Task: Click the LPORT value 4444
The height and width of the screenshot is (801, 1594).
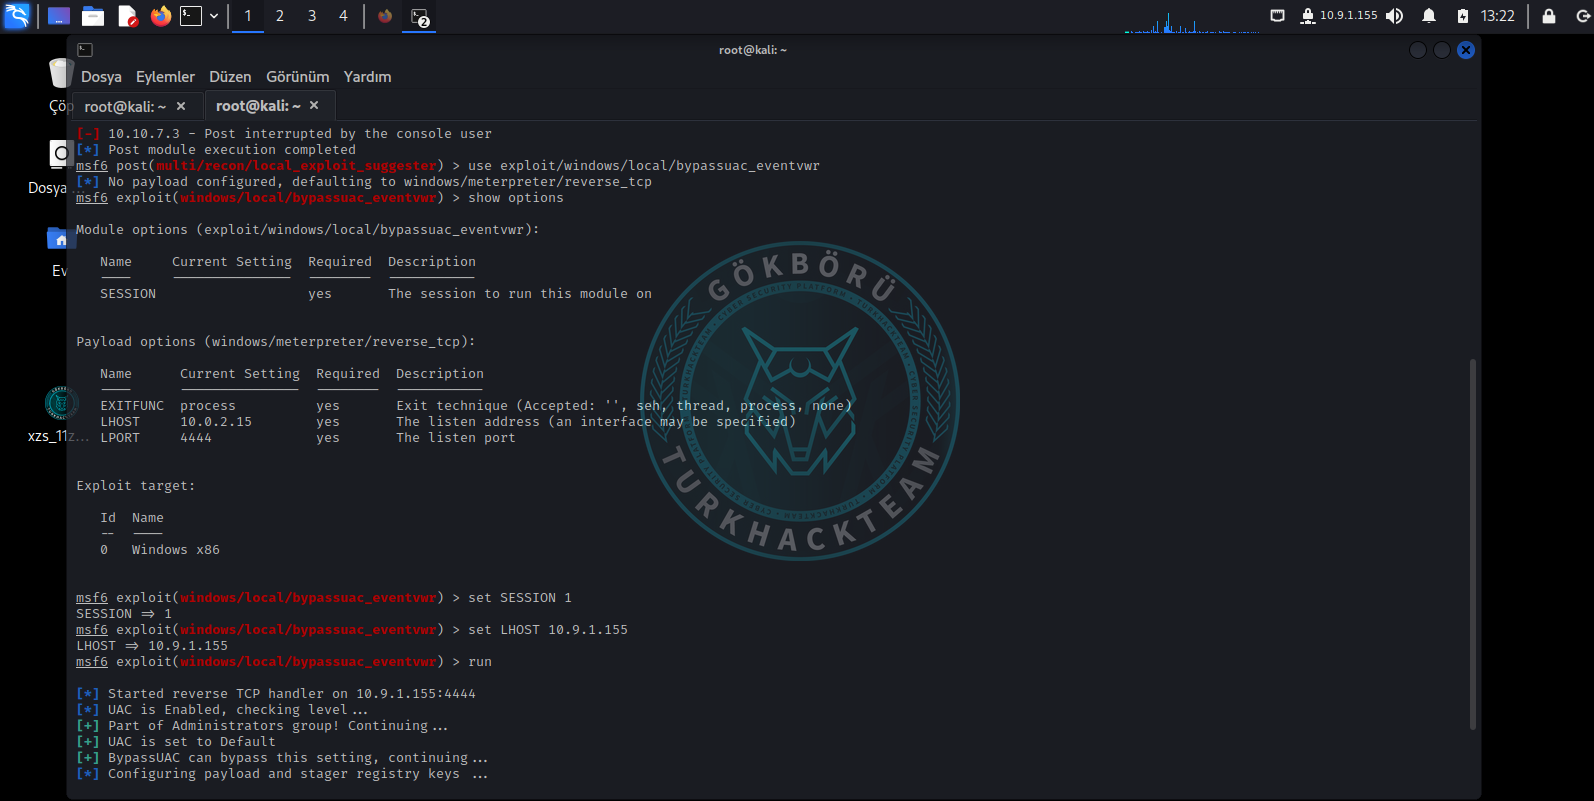Action: (196, 438)
